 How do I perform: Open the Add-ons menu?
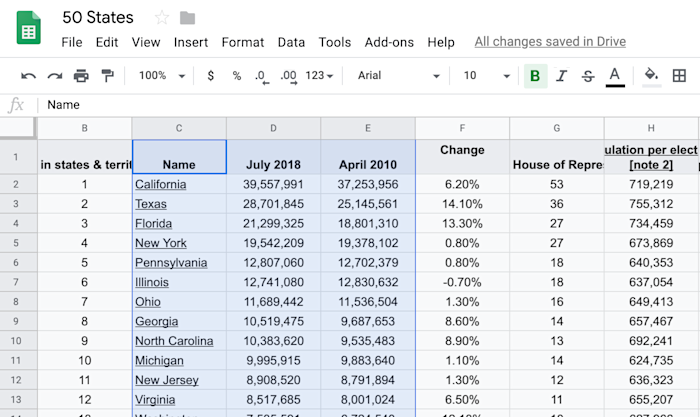tap(389, 42)
